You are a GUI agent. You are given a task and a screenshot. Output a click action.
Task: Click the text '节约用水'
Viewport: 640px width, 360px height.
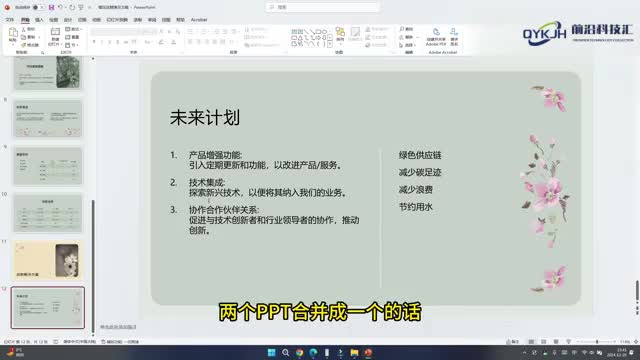tap(416, 207)
